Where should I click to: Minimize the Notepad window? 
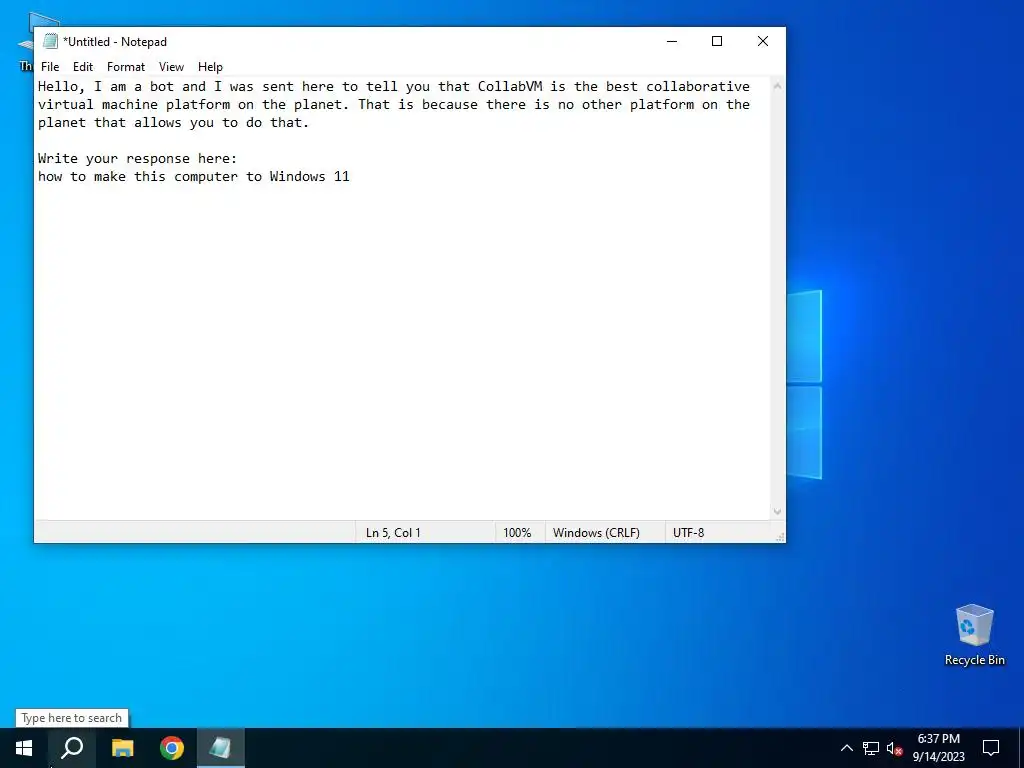[x=671, y=41]
